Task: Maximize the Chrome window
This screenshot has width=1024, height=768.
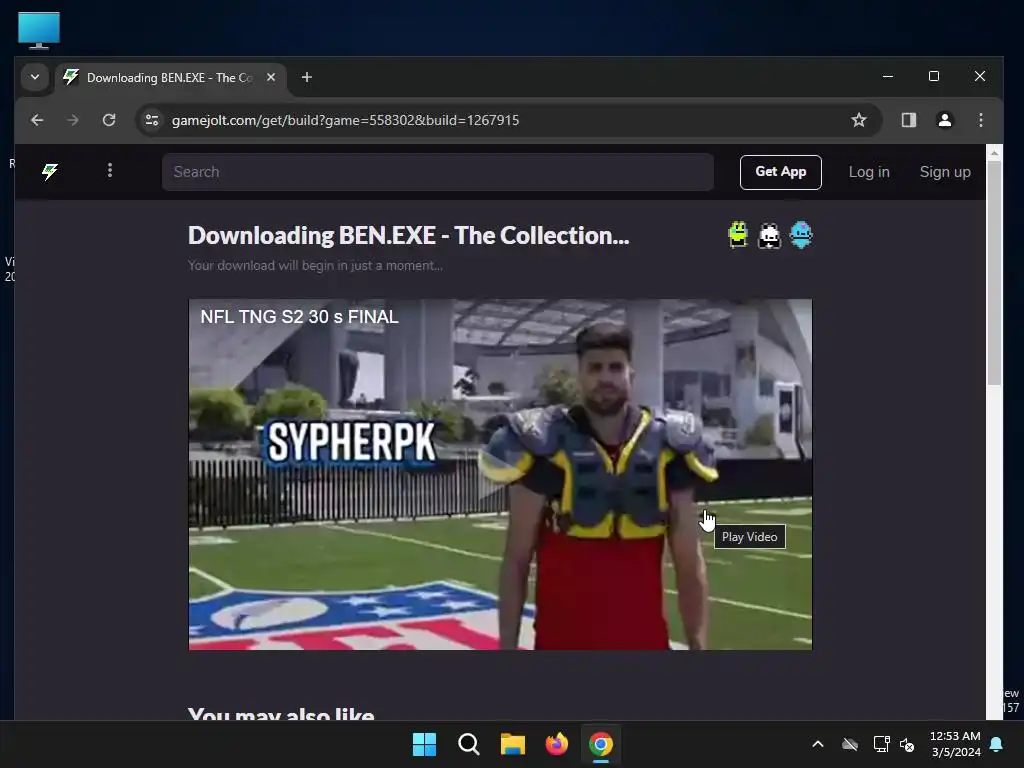Action: (x=934, y=76)
